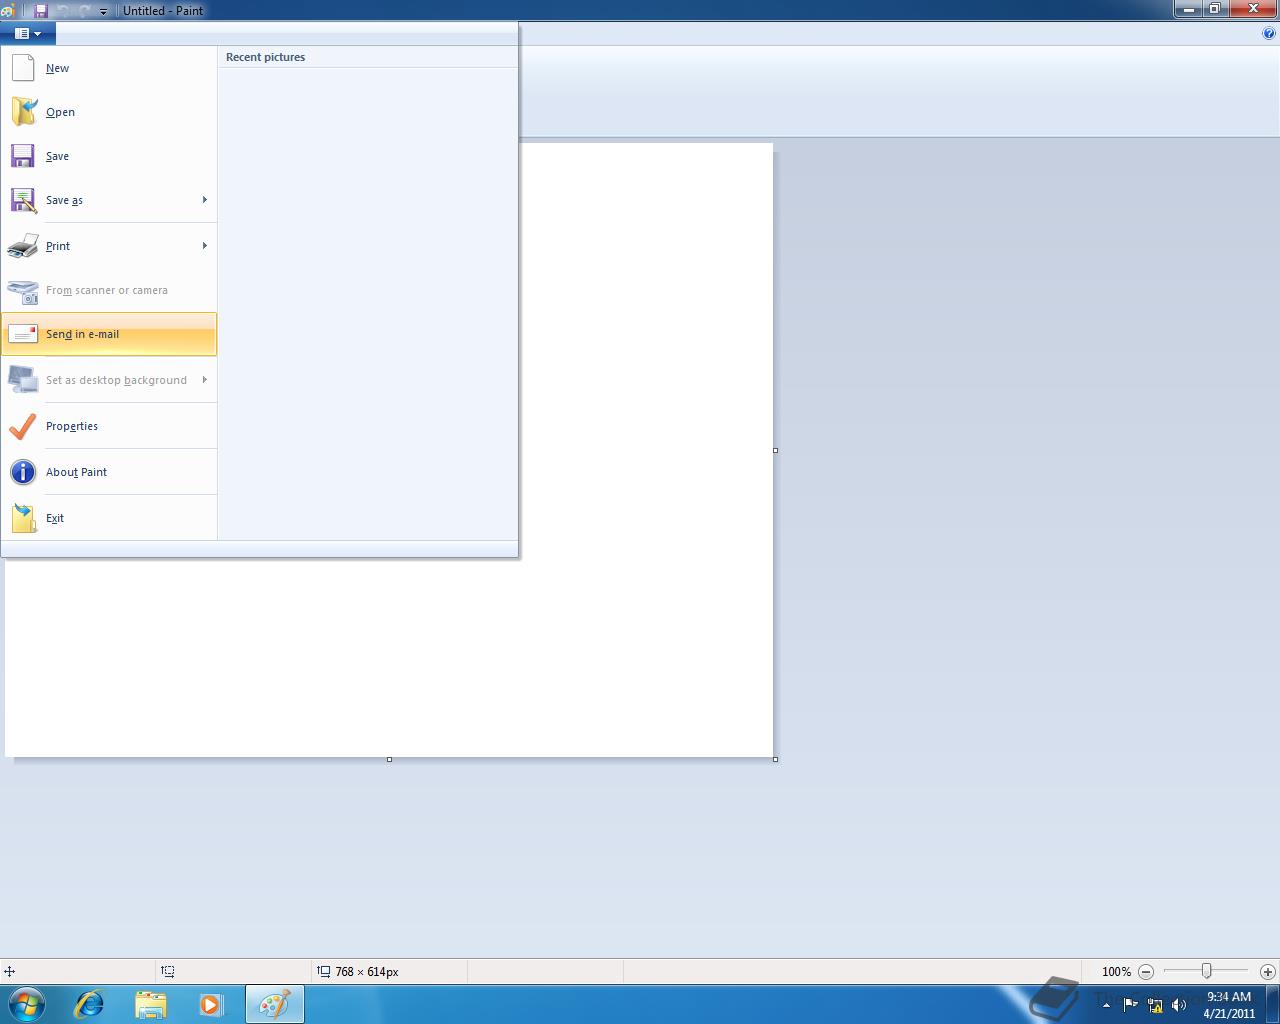
Task: Expand the Print submenu arrow
Action: tap(204, 246)
